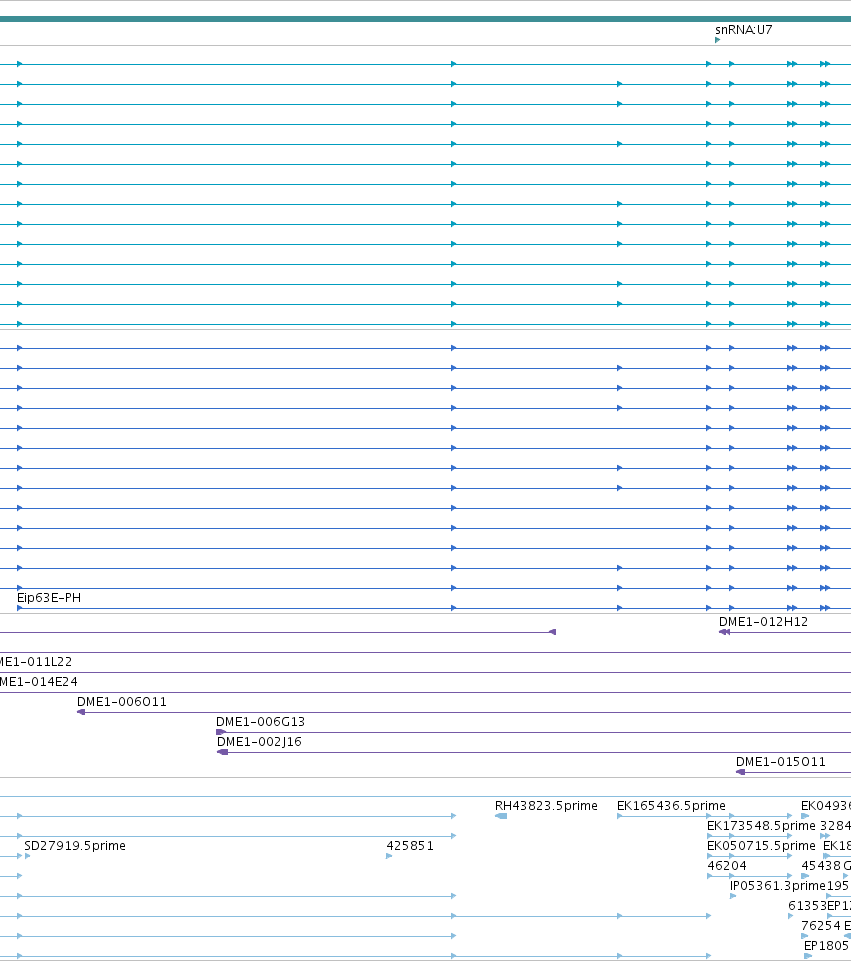This screenshot has height=961, width=851.
Task: Select the DME1-012H12 clone label
Action: point(763,621)
